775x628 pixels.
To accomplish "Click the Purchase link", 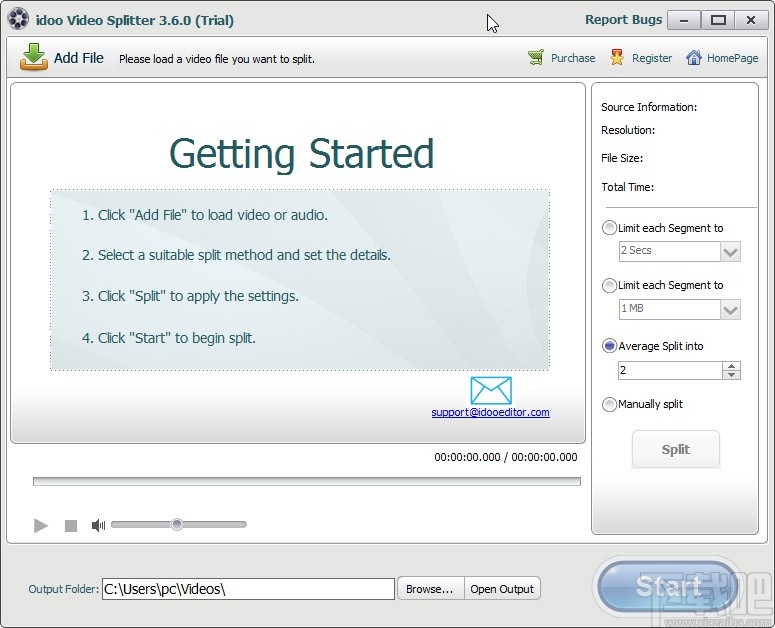I will pos(573,58).
